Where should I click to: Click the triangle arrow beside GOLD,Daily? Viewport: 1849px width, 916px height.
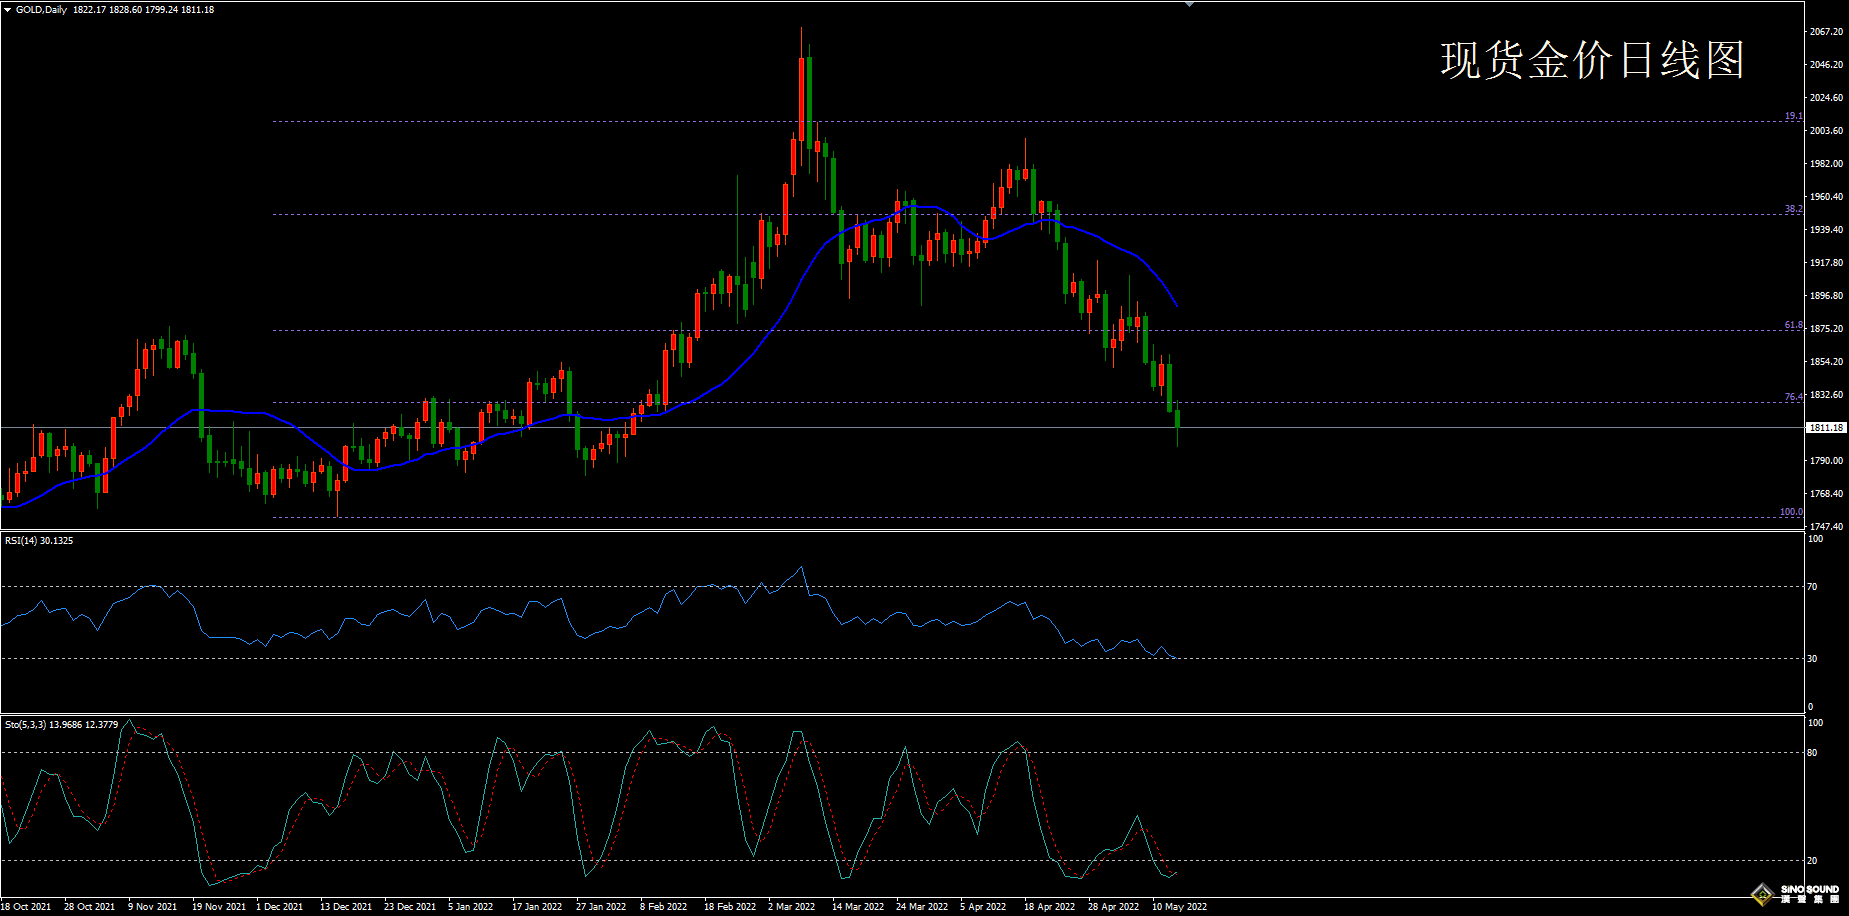click(x=7, y=10)
